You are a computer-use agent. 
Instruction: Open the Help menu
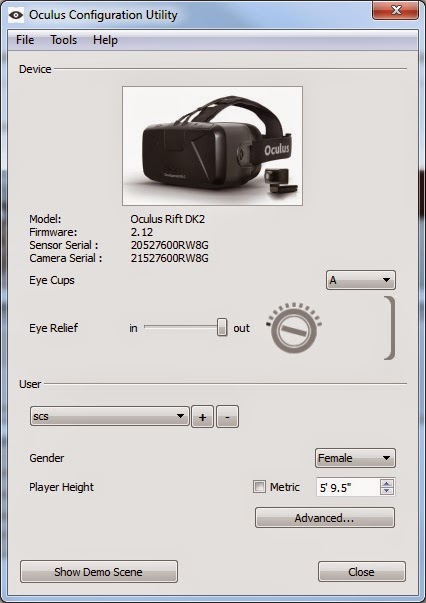(x=105, y=40)
